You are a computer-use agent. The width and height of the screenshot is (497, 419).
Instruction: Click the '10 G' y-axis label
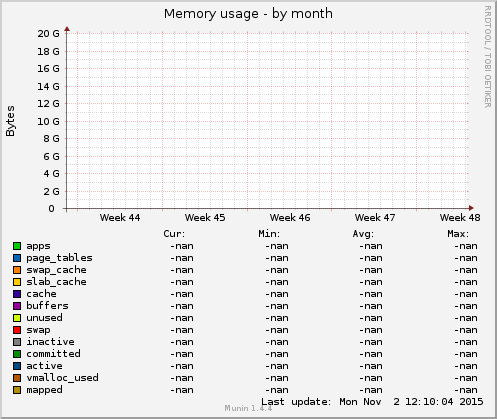click(x=48, y=121)
